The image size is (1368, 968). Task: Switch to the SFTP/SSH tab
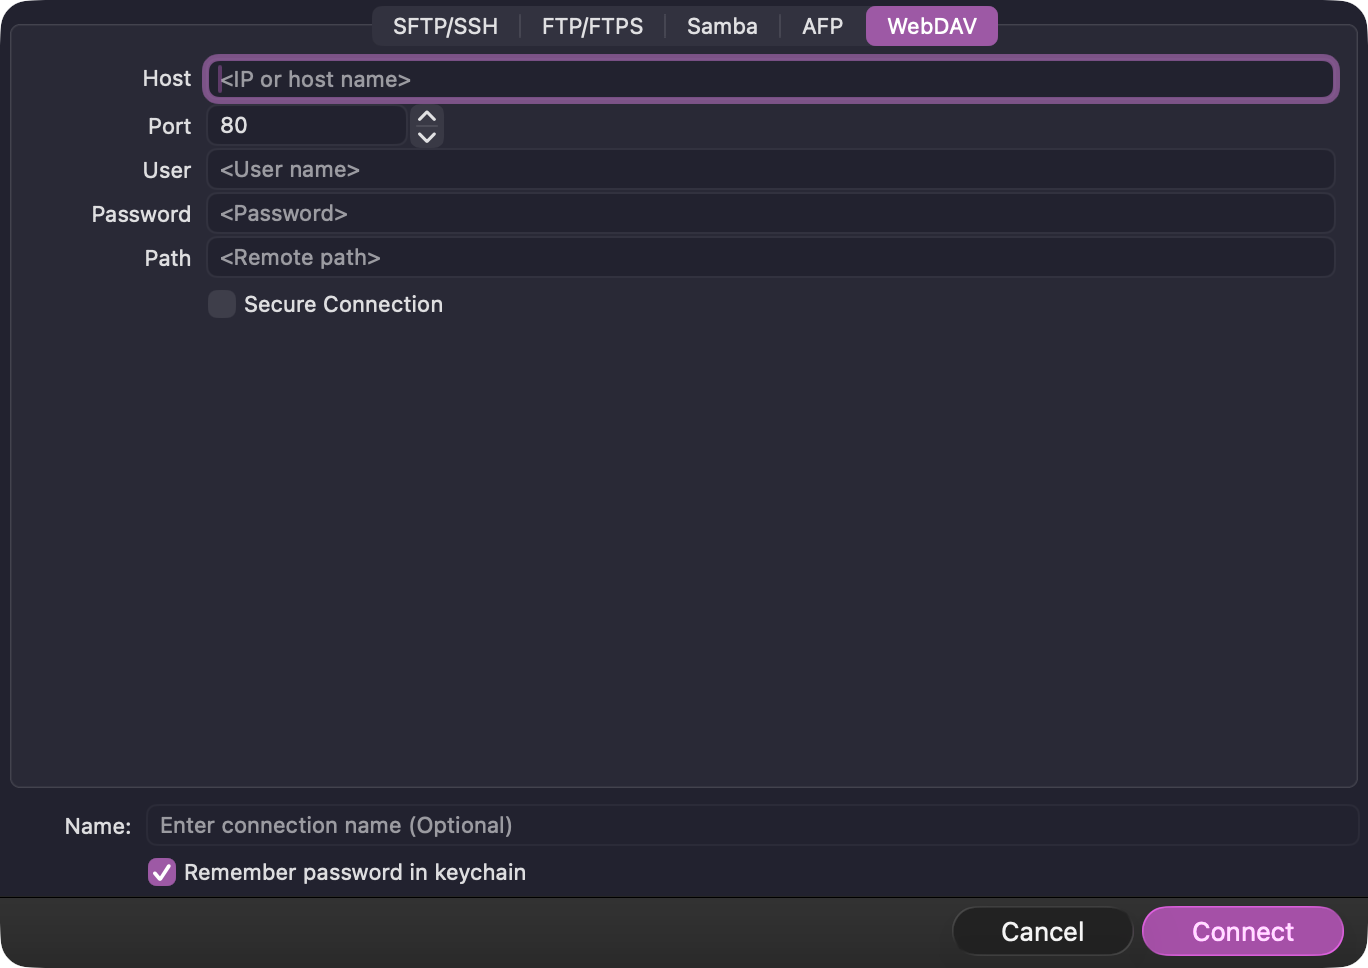[446, 26]
